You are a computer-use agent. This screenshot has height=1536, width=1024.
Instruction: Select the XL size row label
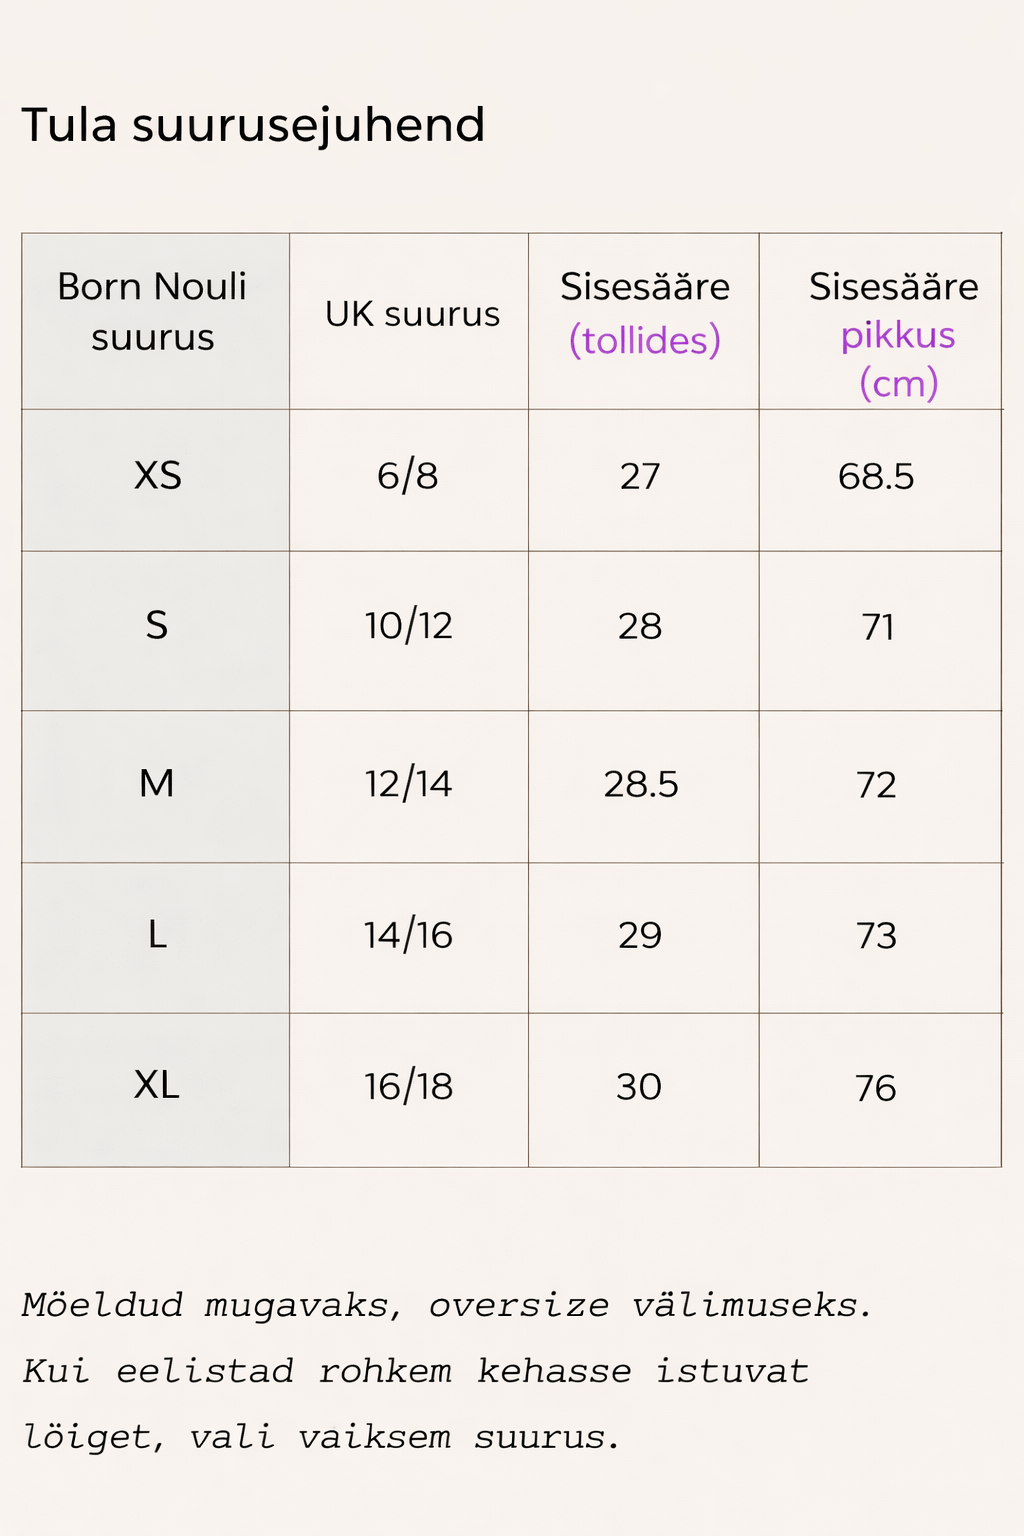click(157, 1085)
